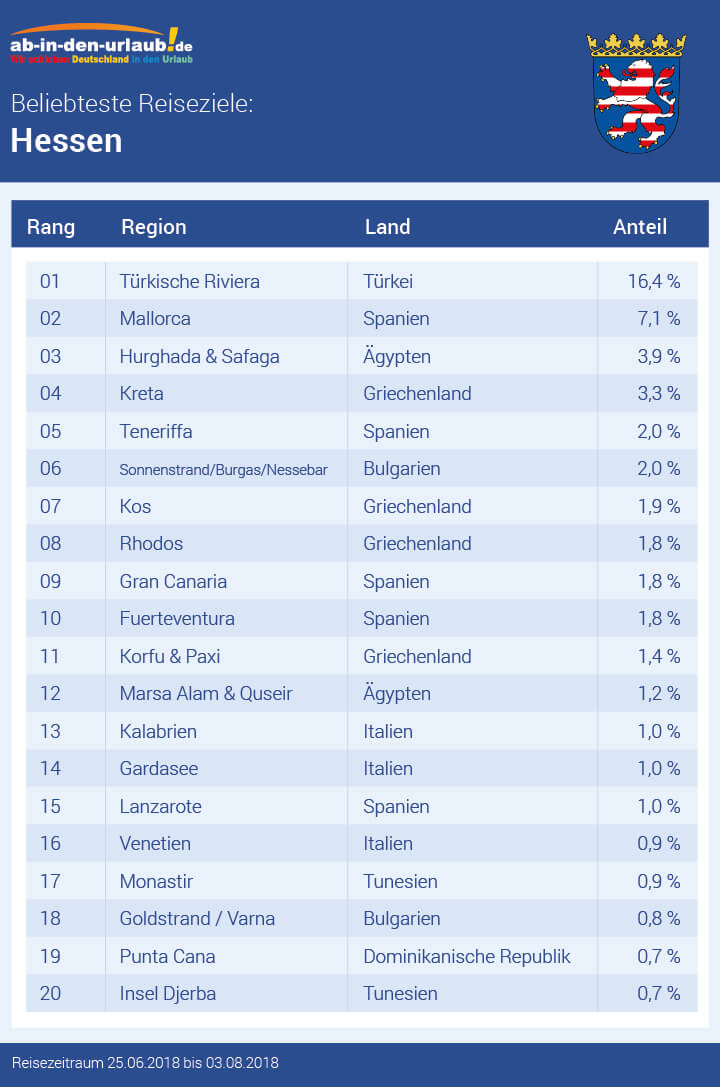Click Dominikanische Republik in Land column
Screen dimensions: 720x1087
[x=467, y=956]
